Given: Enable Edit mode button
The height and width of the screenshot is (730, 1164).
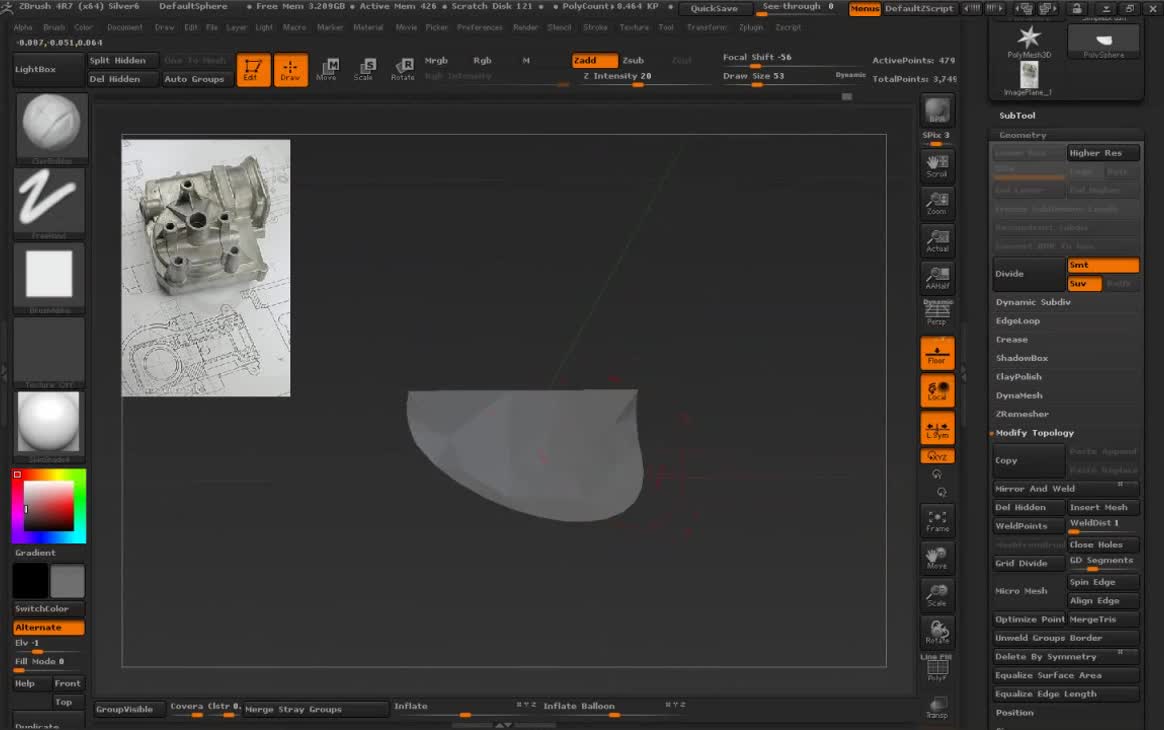Looking at the screenshot, I should point(252,70).
